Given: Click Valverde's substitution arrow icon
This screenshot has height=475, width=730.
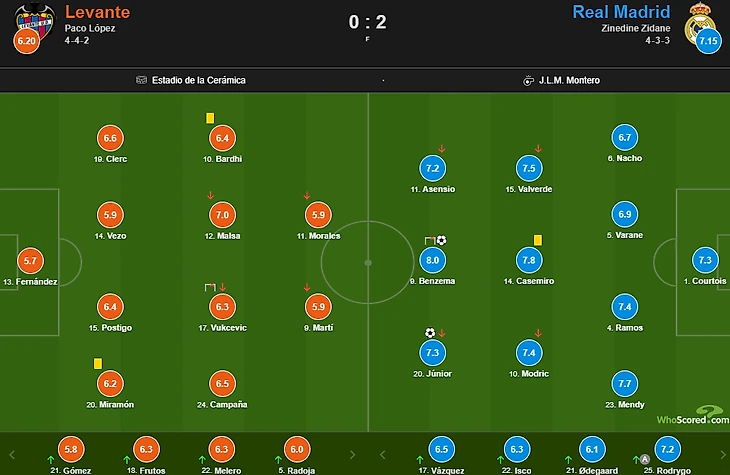Looking at the screenshot, I should point(539,149).
